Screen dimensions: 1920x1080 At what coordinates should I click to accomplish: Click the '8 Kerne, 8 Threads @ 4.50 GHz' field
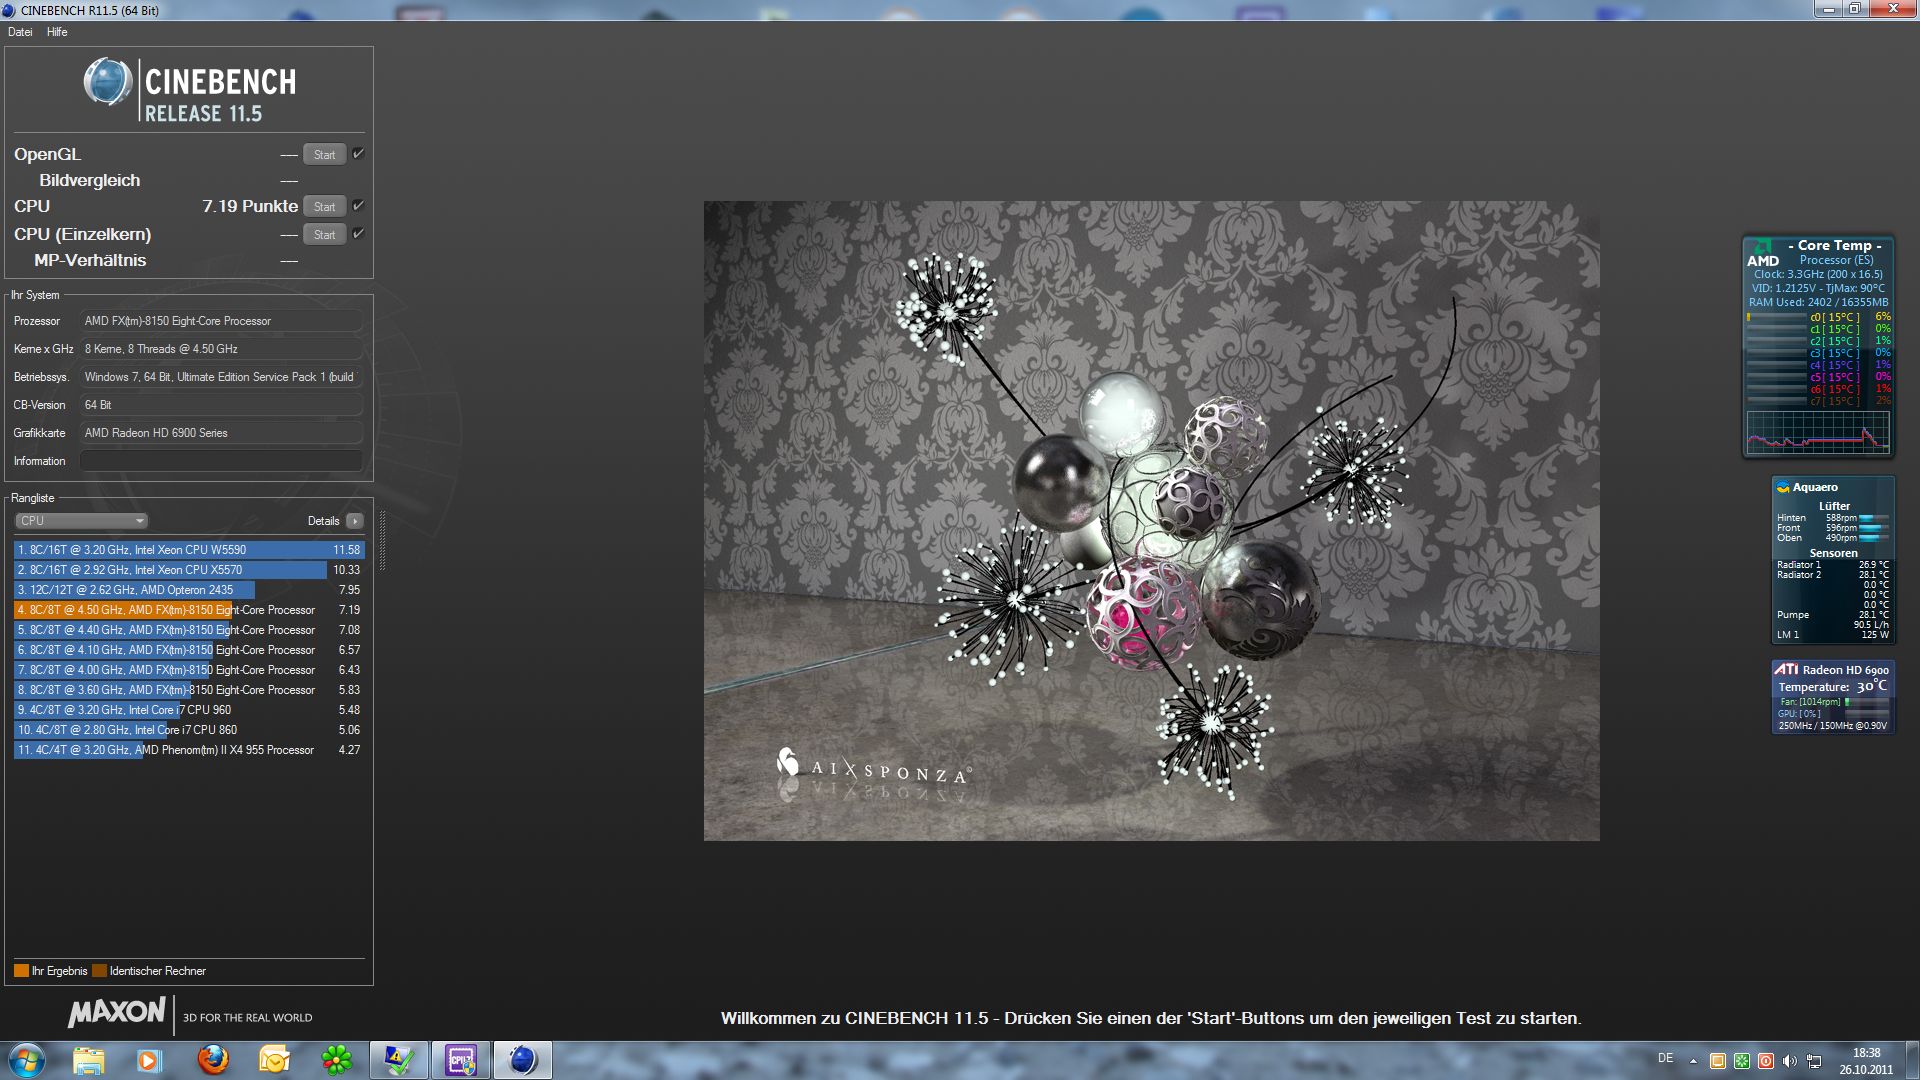[221, 349]
